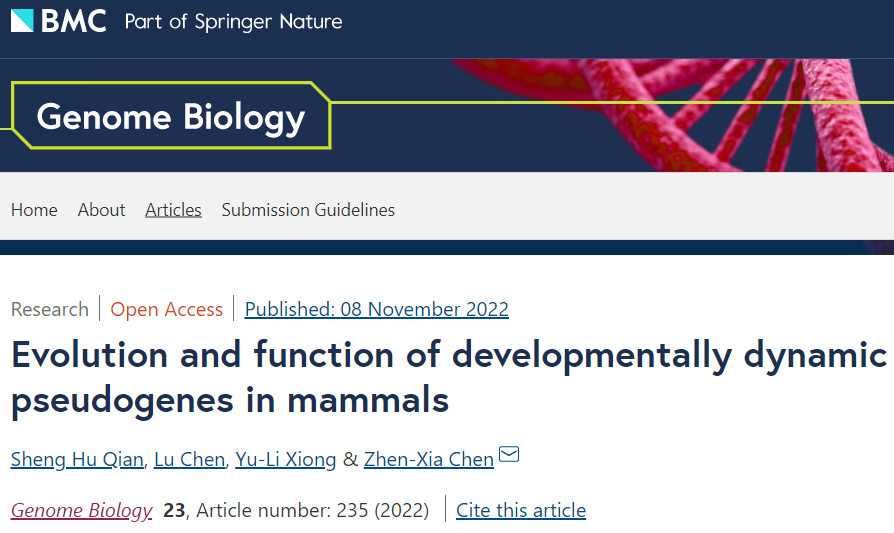Open Submission Guidelines page
This screenshot has width=894, height=533.
point(308,210)
